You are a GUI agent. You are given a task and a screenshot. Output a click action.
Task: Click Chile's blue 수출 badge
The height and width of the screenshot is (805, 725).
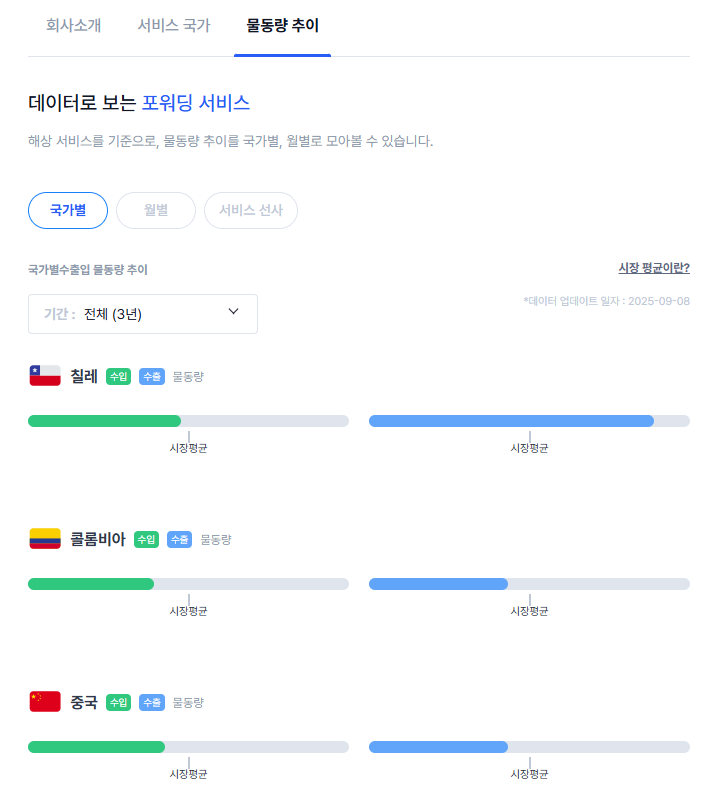point(152,377)
